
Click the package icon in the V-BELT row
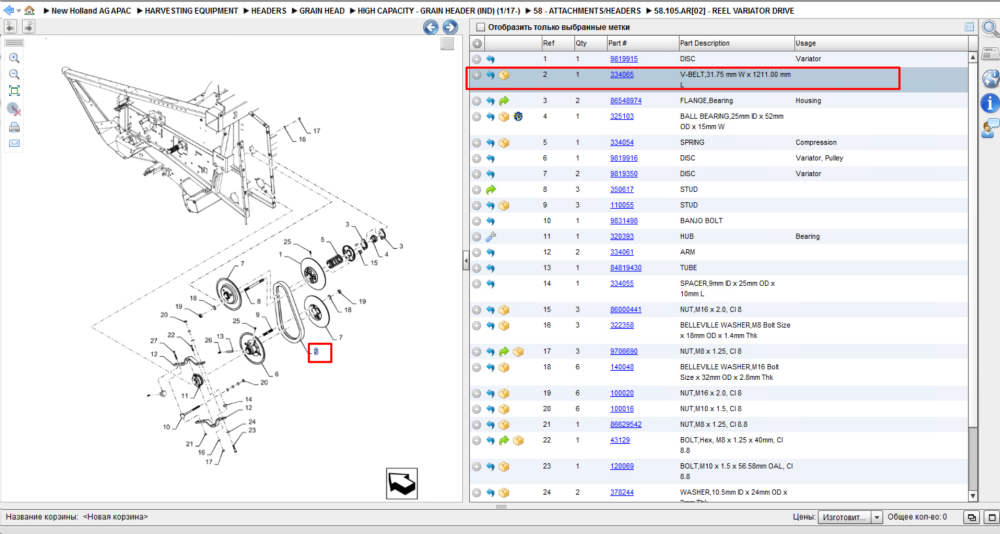504,75
